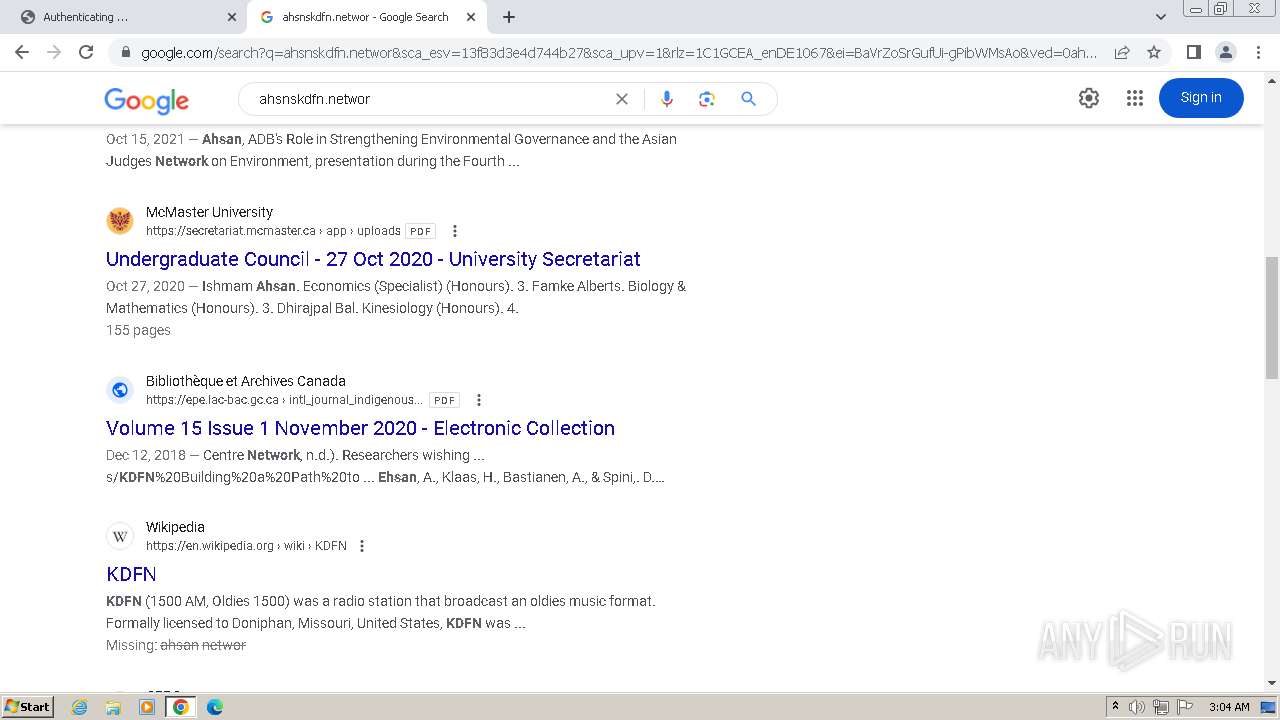Close the Google Search tab
Viewport: 1280px width, 720px height.
(469, 17)
